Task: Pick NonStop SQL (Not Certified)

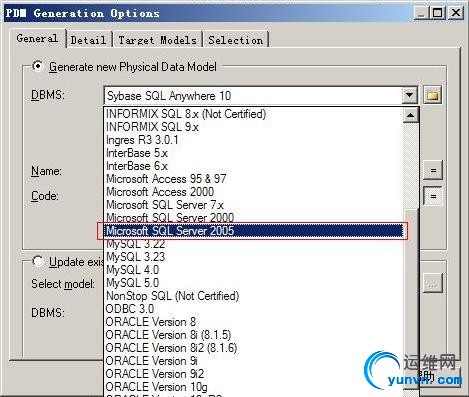Action: 254,296
